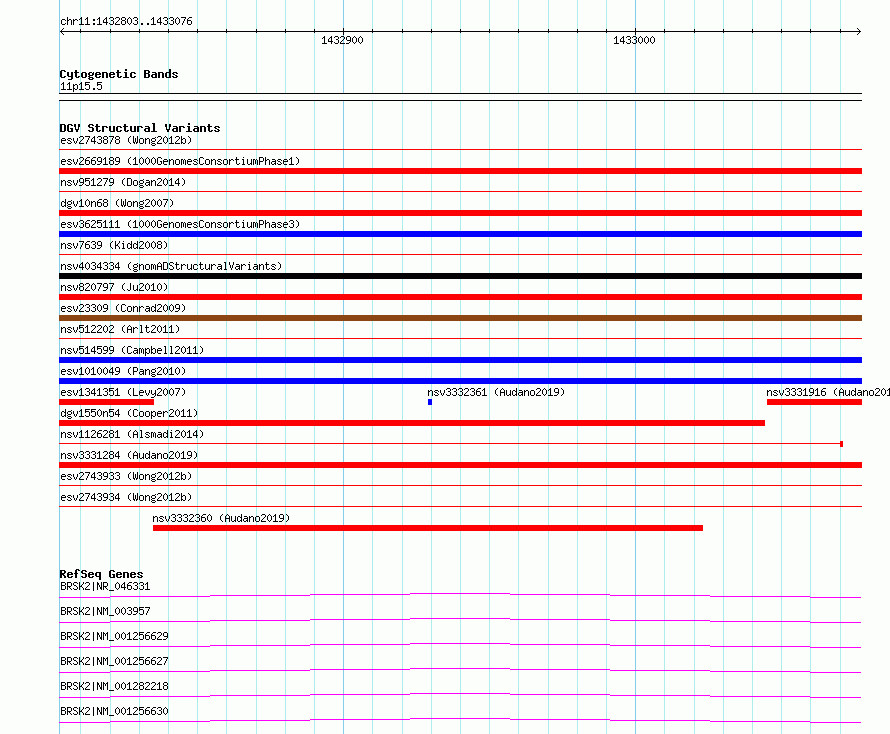Image resolution: width=890 pixels, height=734 pixels.
Task: Click the thick red esv2669189 bar
Action: pos(460,171)
